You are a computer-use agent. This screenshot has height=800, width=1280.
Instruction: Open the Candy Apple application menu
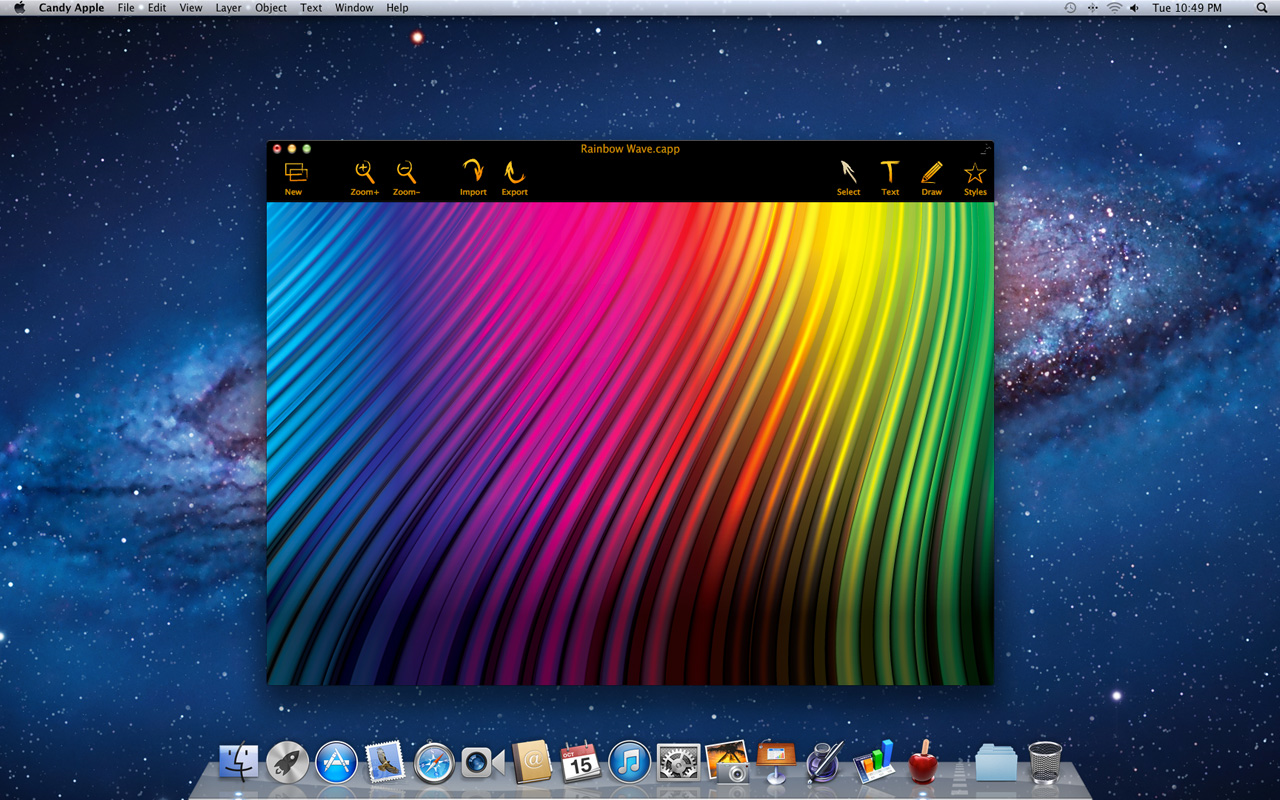pos(71,8)
